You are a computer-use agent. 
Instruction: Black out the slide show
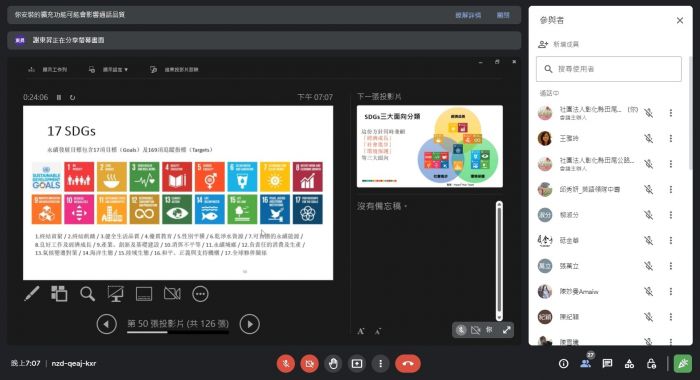point(116,294)
